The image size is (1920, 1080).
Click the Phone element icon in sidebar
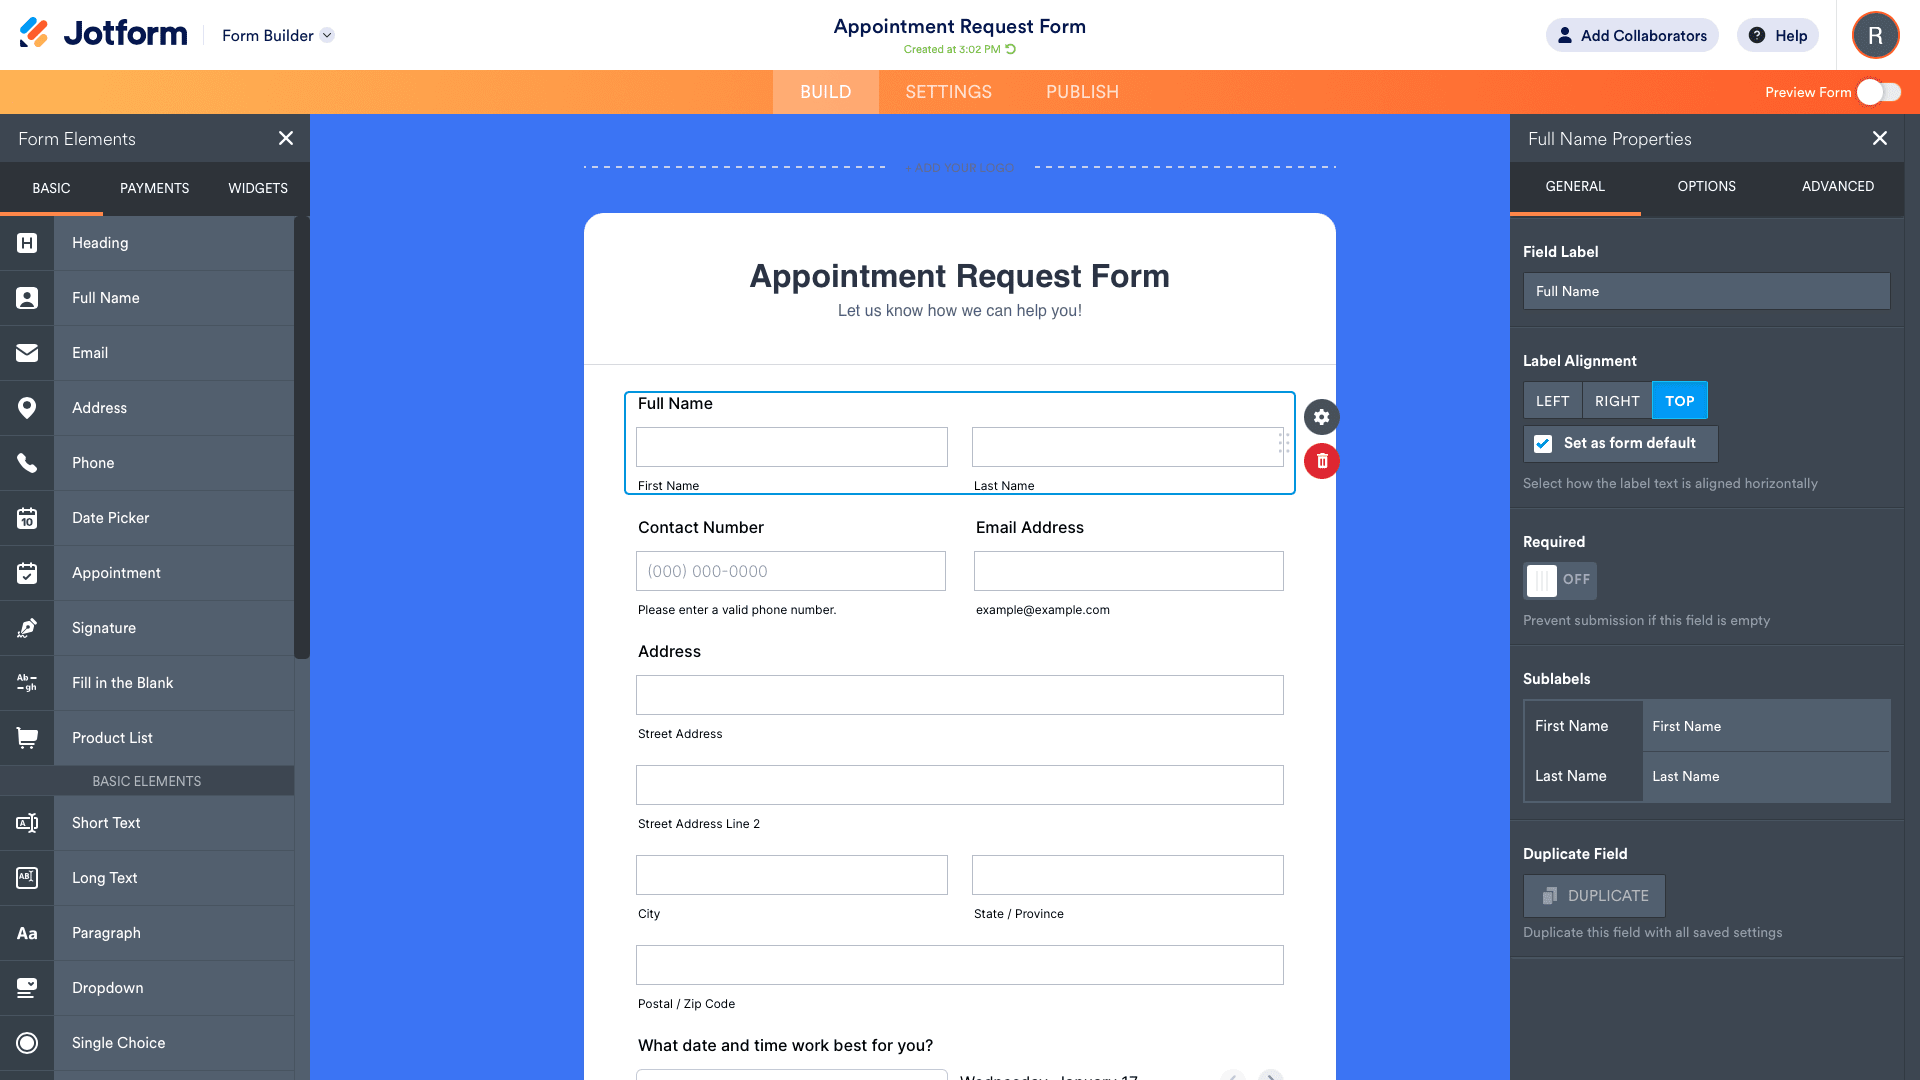point(26,462)
